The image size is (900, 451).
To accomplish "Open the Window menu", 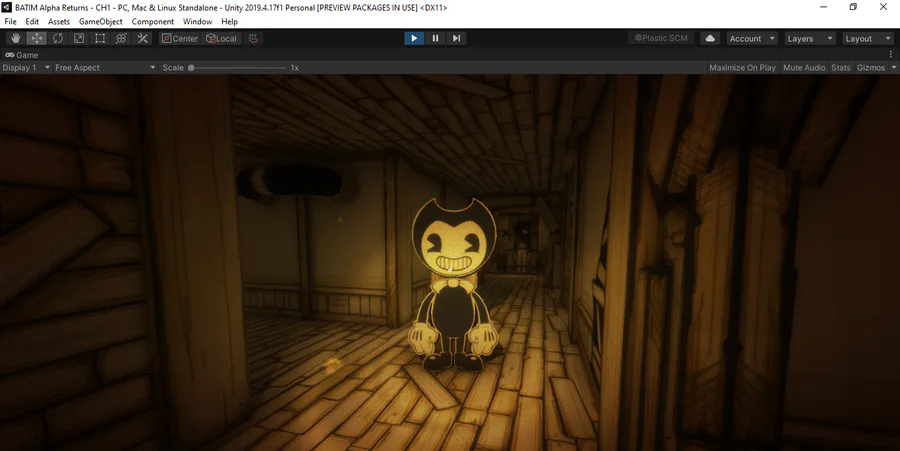I will pos(197,21).
